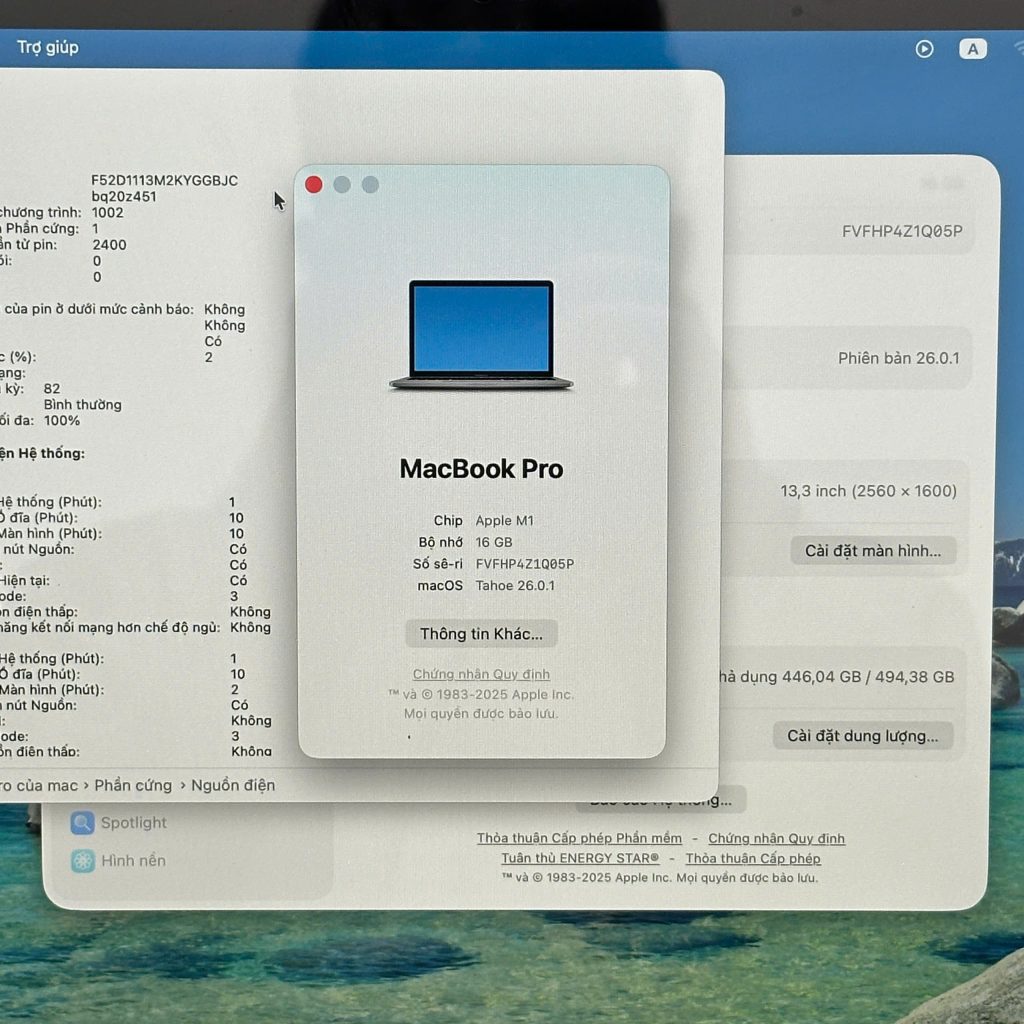This screenshot has height=1024, width=1024.
Task: Click the MacBook Pro laptop image
Action: (481, 333)
